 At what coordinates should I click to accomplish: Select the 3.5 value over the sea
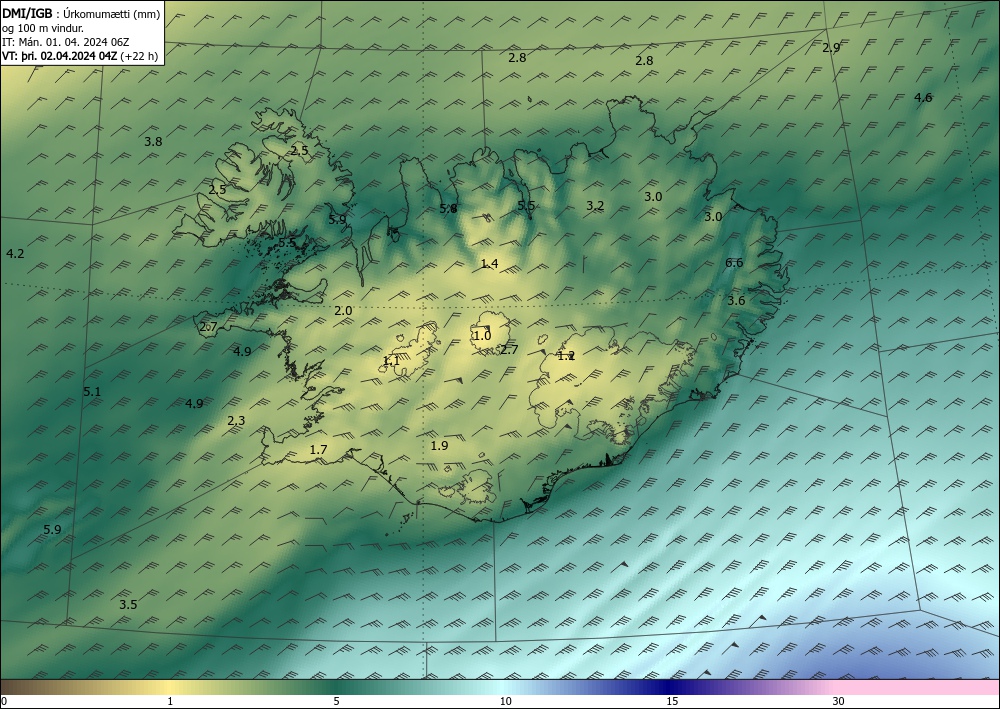[128, 604]
